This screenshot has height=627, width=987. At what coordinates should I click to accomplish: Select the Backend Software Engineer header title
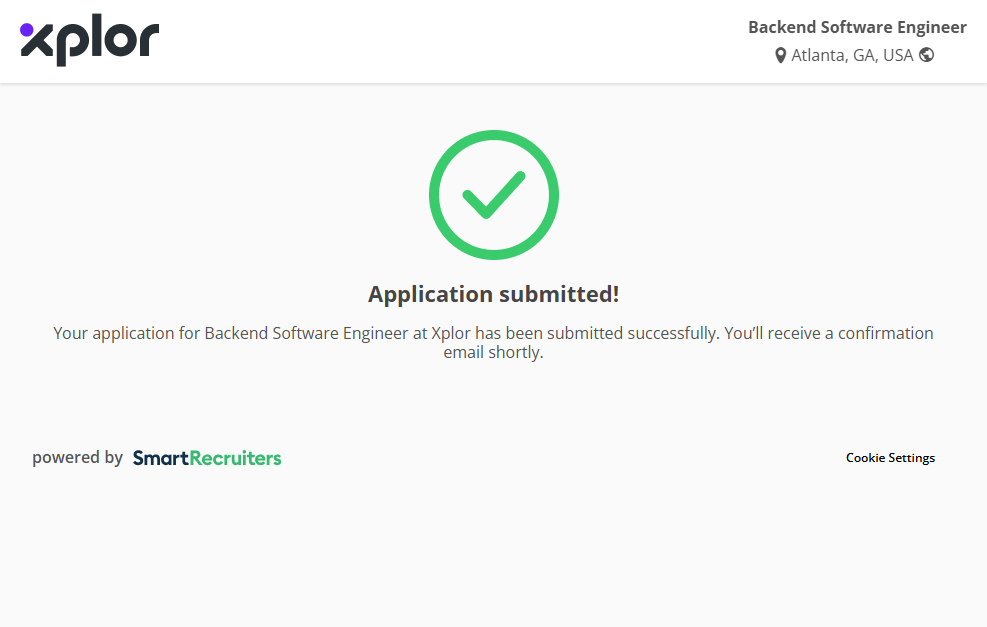tap(857, 27)
